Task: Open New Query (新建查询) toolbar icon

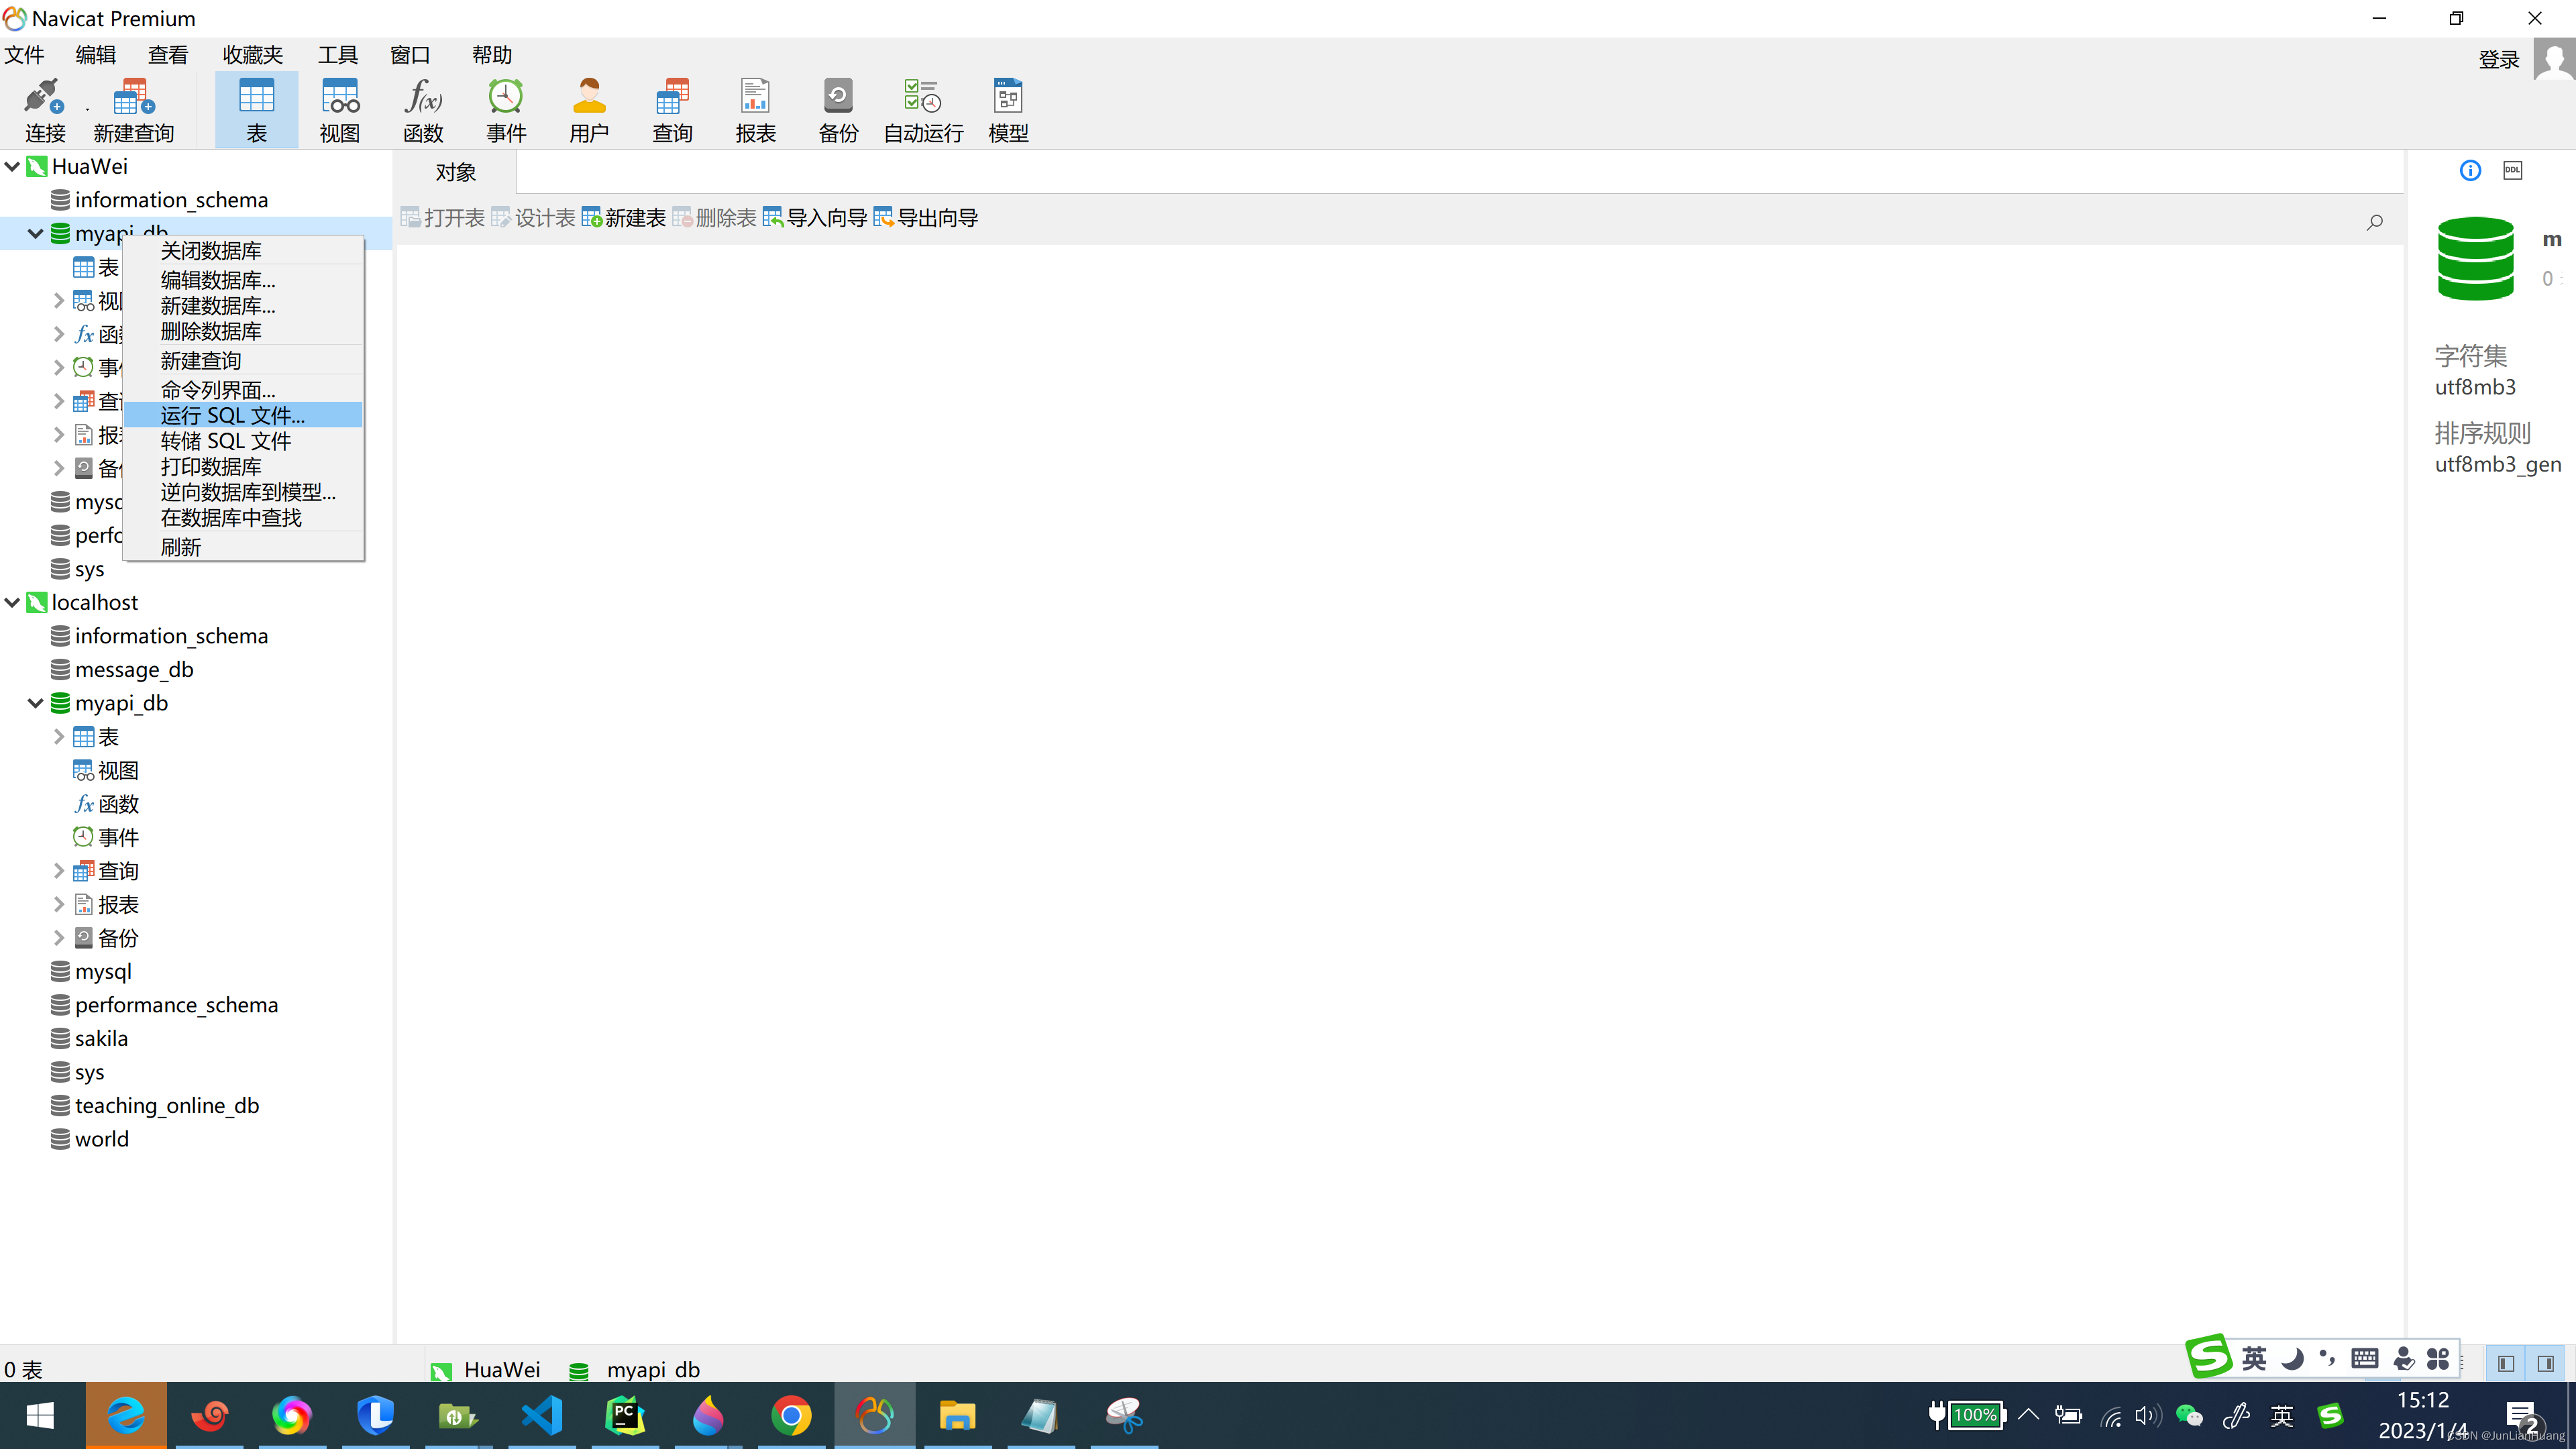Action: pos(134,110)
